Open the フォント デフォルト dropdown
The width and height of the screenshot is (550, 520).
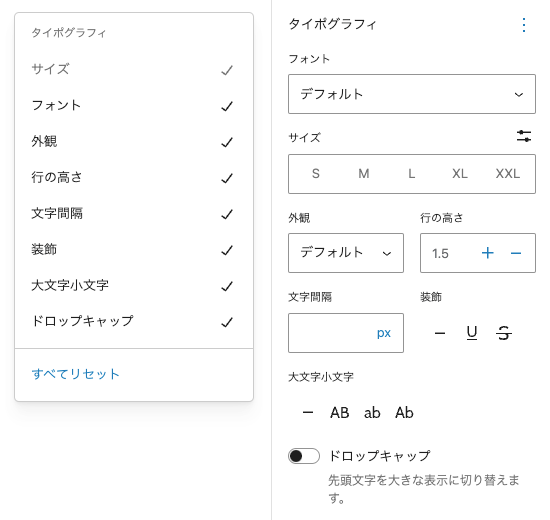412,94
